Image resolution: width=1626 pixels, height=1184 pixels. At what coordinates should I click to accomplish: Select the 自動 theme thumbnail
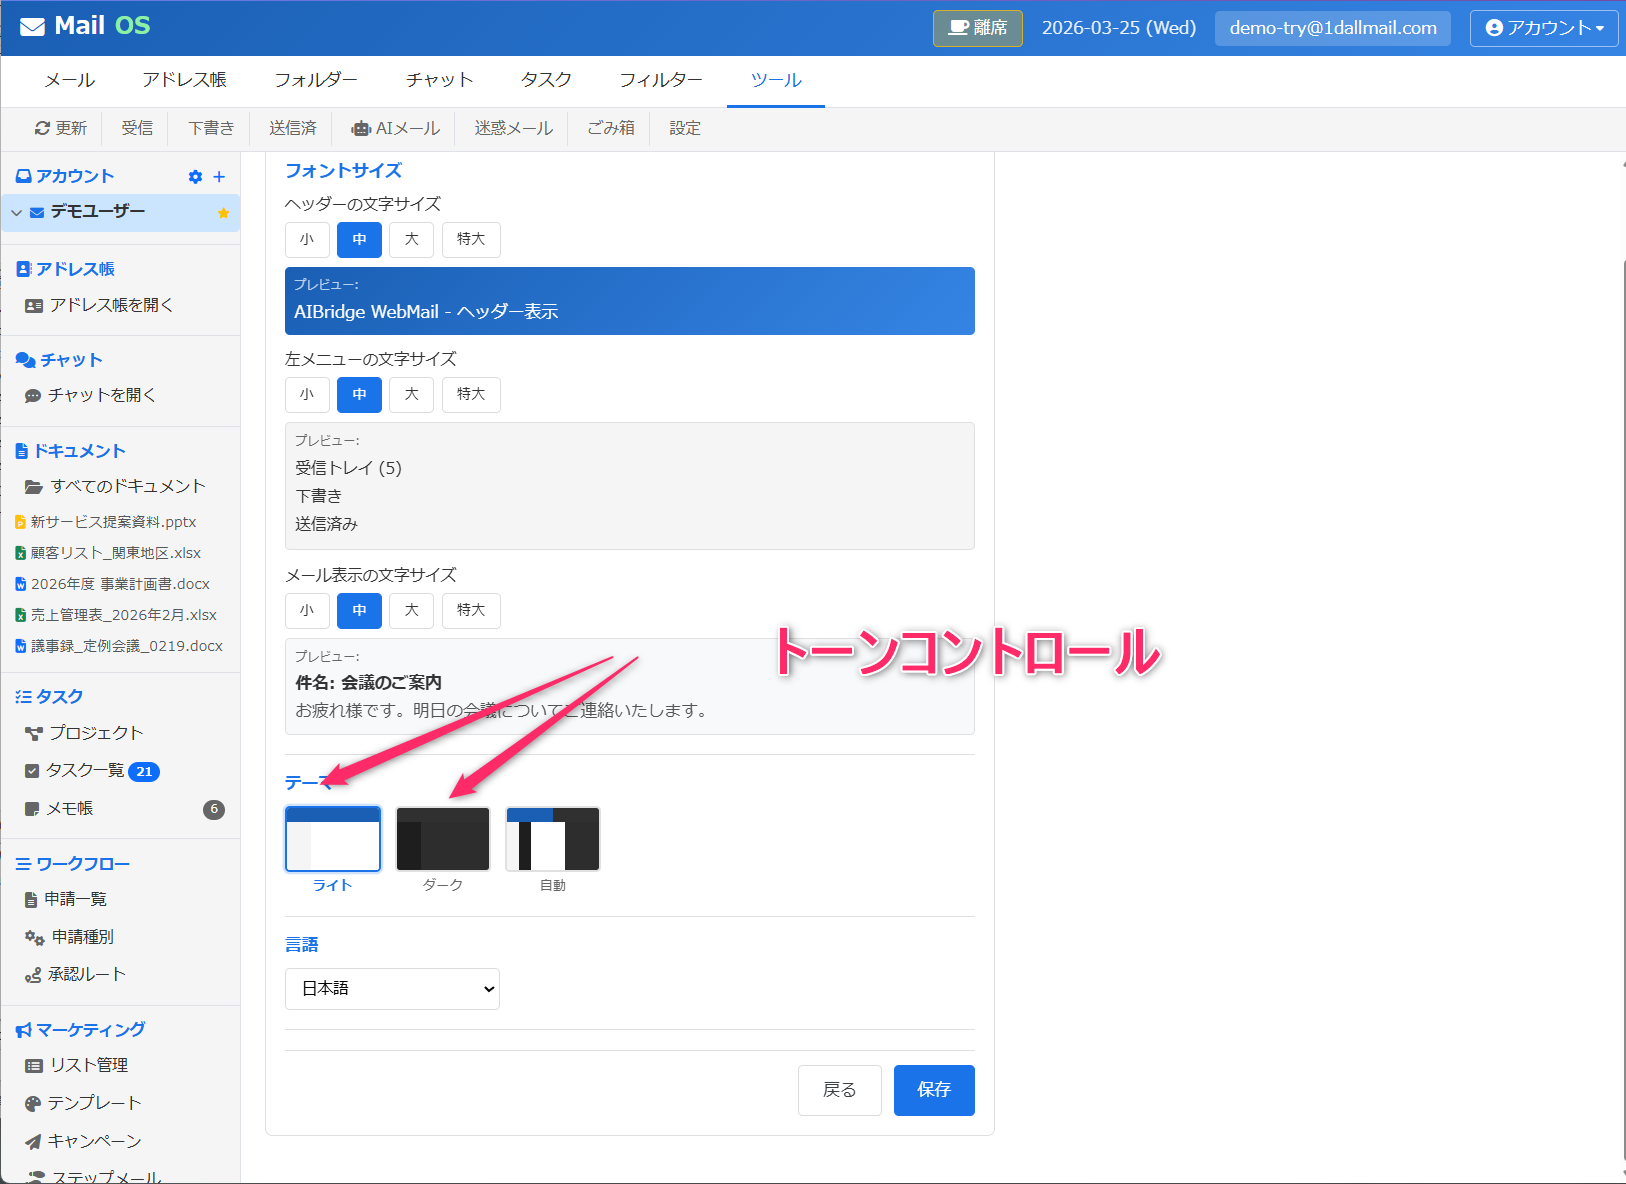(553, 839)
